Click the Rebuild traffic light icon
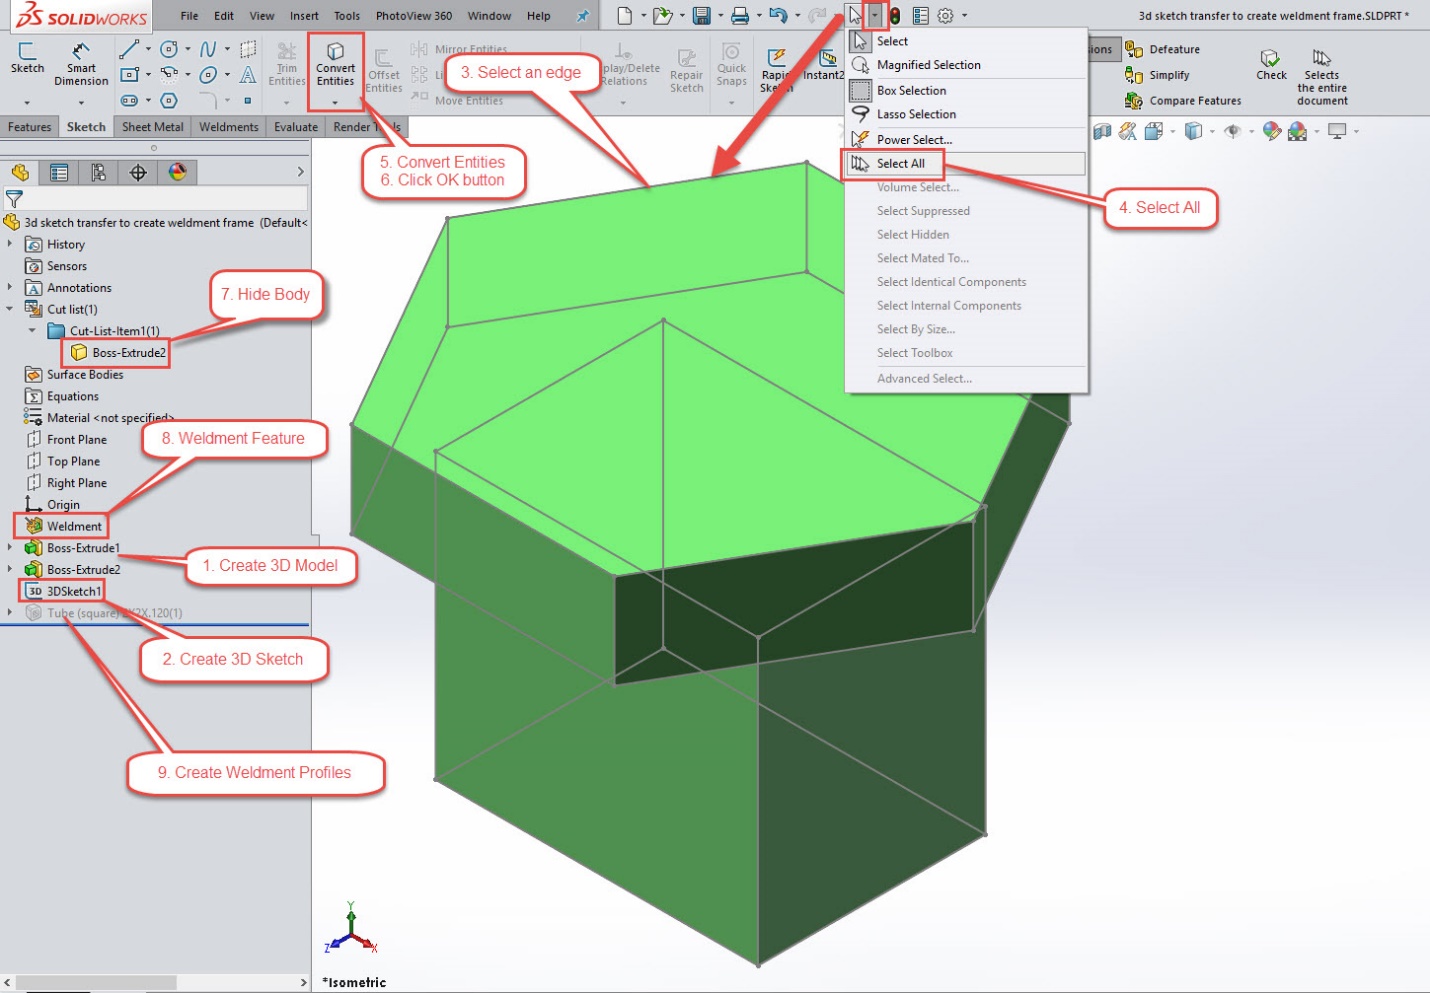The image size is (1430, 993). pos(895,16)
